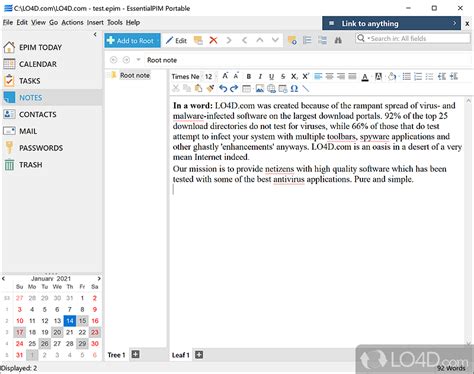The width and height of the screenshot is (474, 374).
Task: Add a new leaf tab with plus
Action: (x=199, y=355)
